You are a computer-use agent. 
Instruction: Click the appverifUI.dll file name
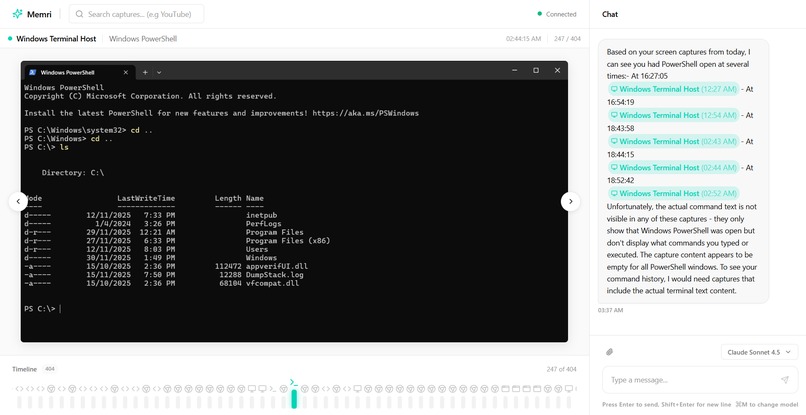coord(277,266)
